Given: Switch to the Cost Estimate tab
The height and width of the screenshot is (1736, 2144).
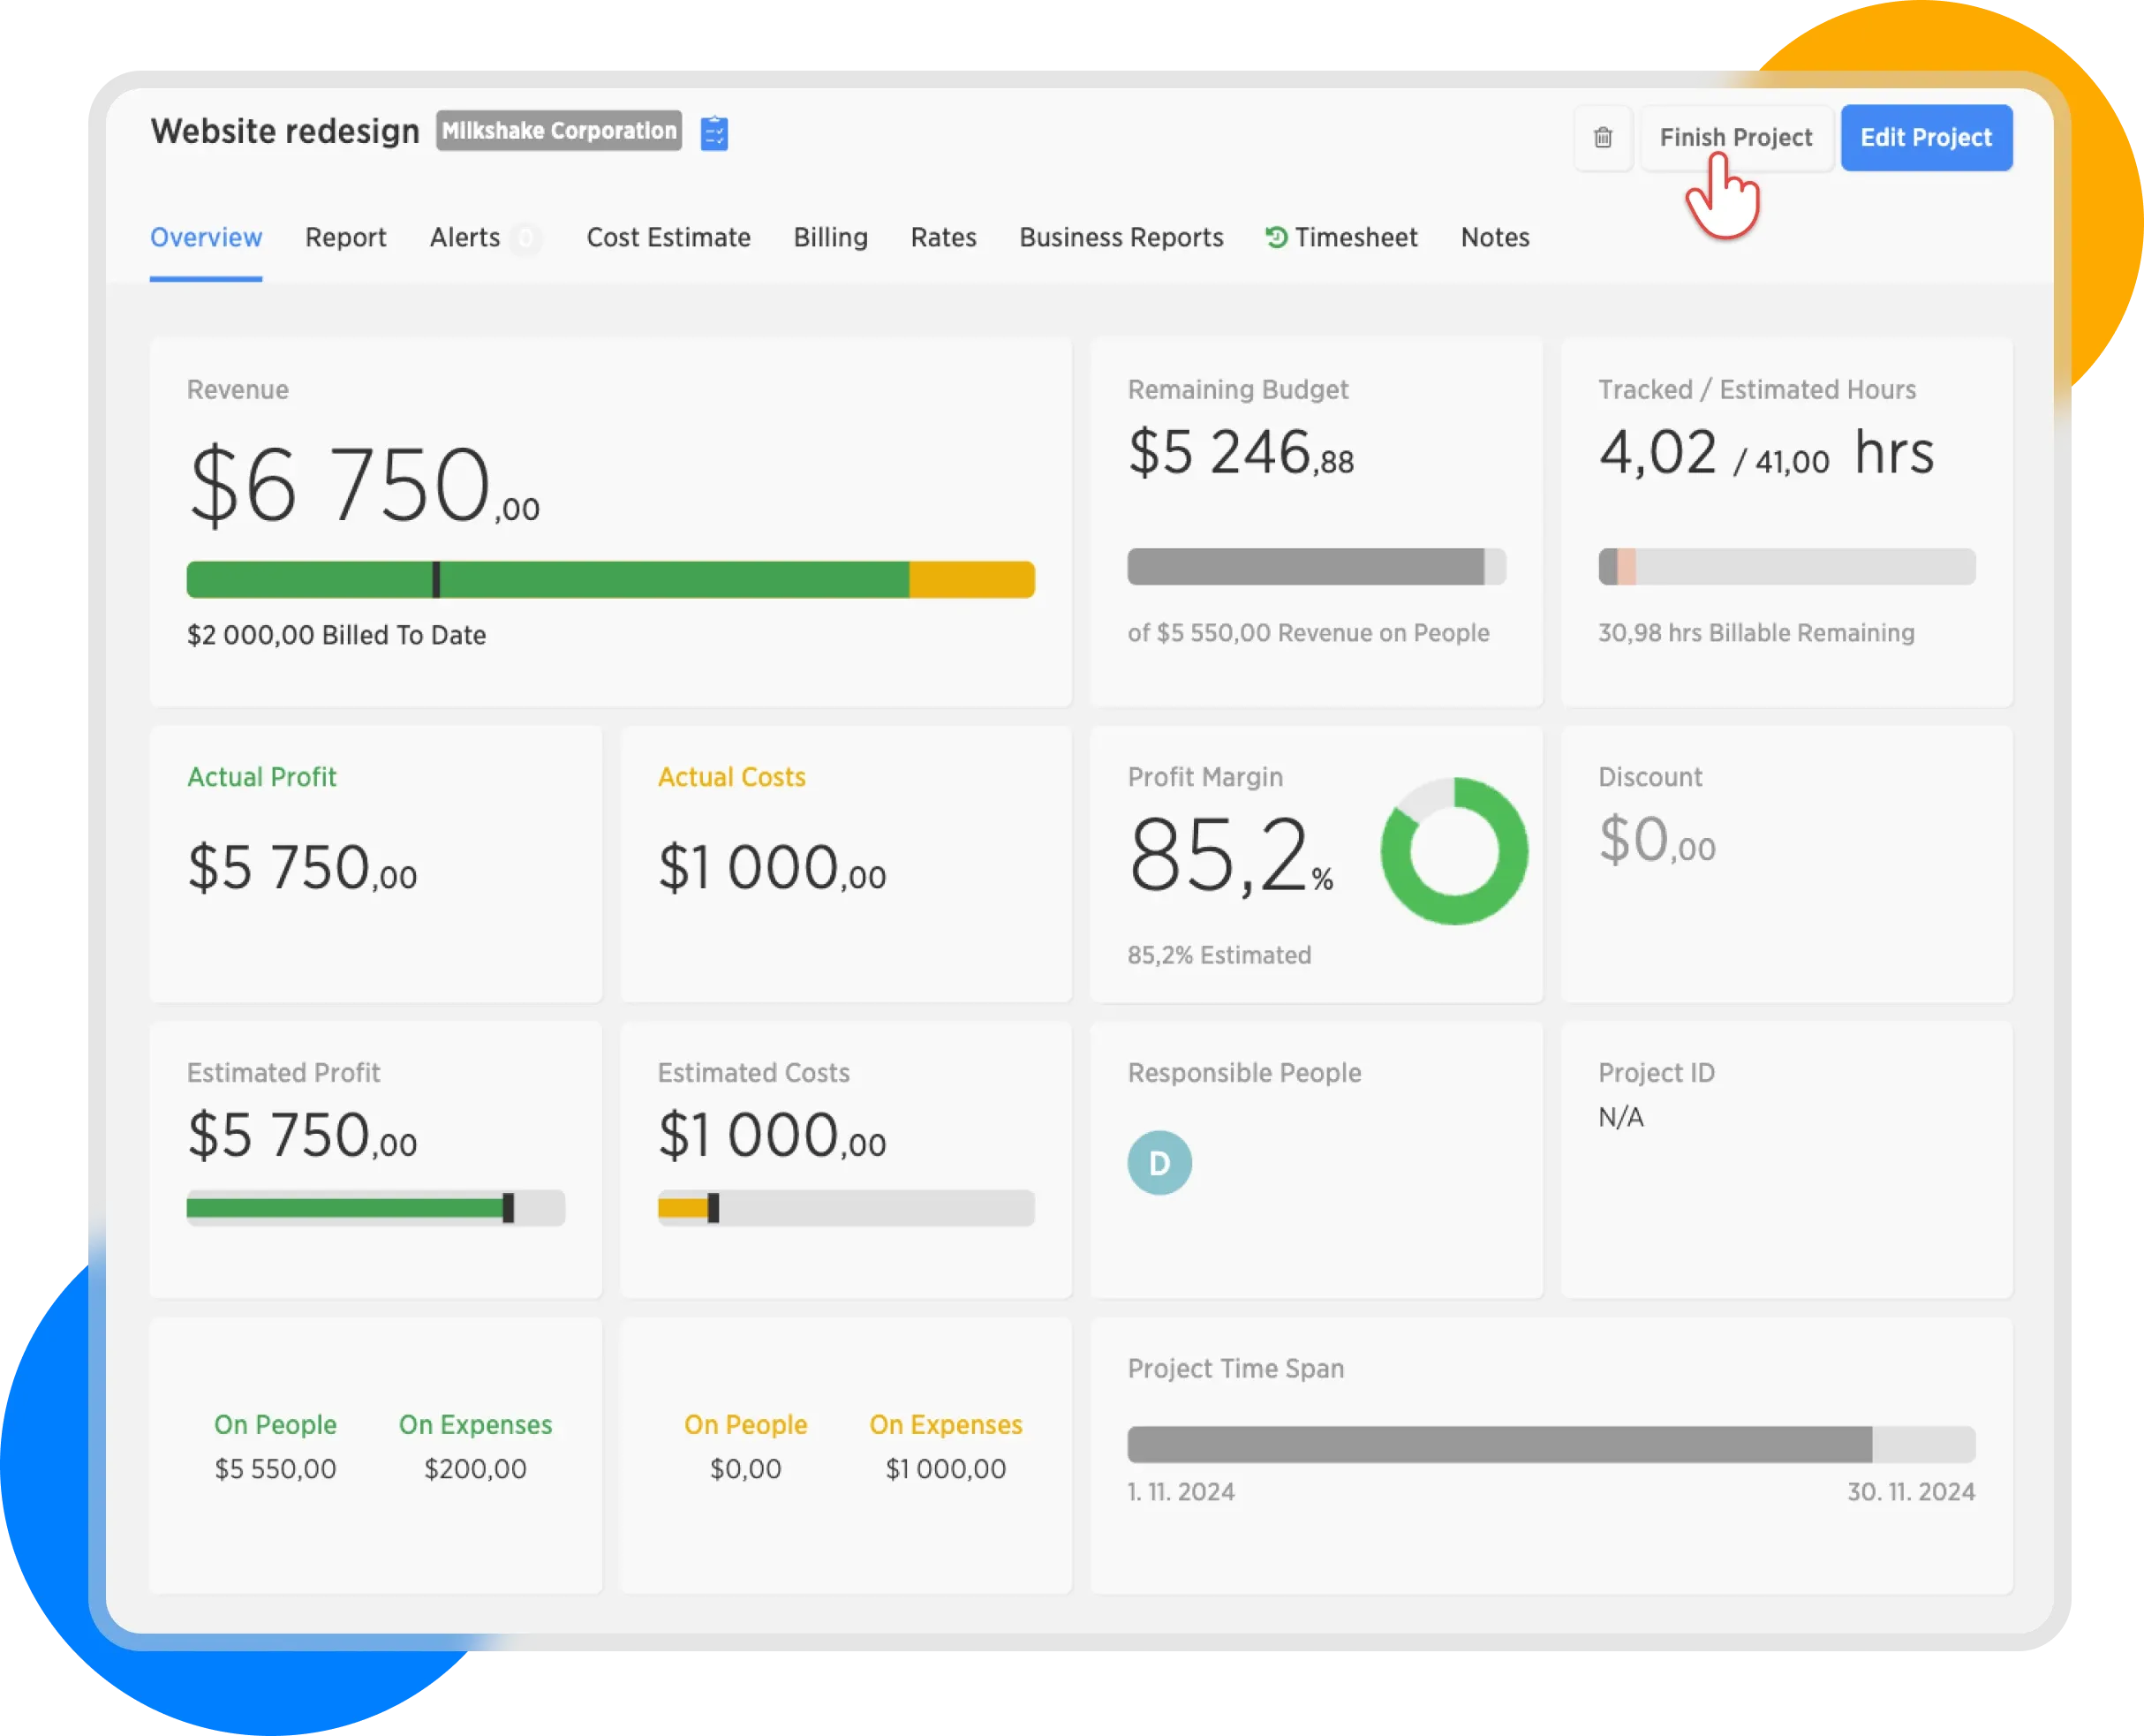Looking at the screenshot, I should (668, 238).
